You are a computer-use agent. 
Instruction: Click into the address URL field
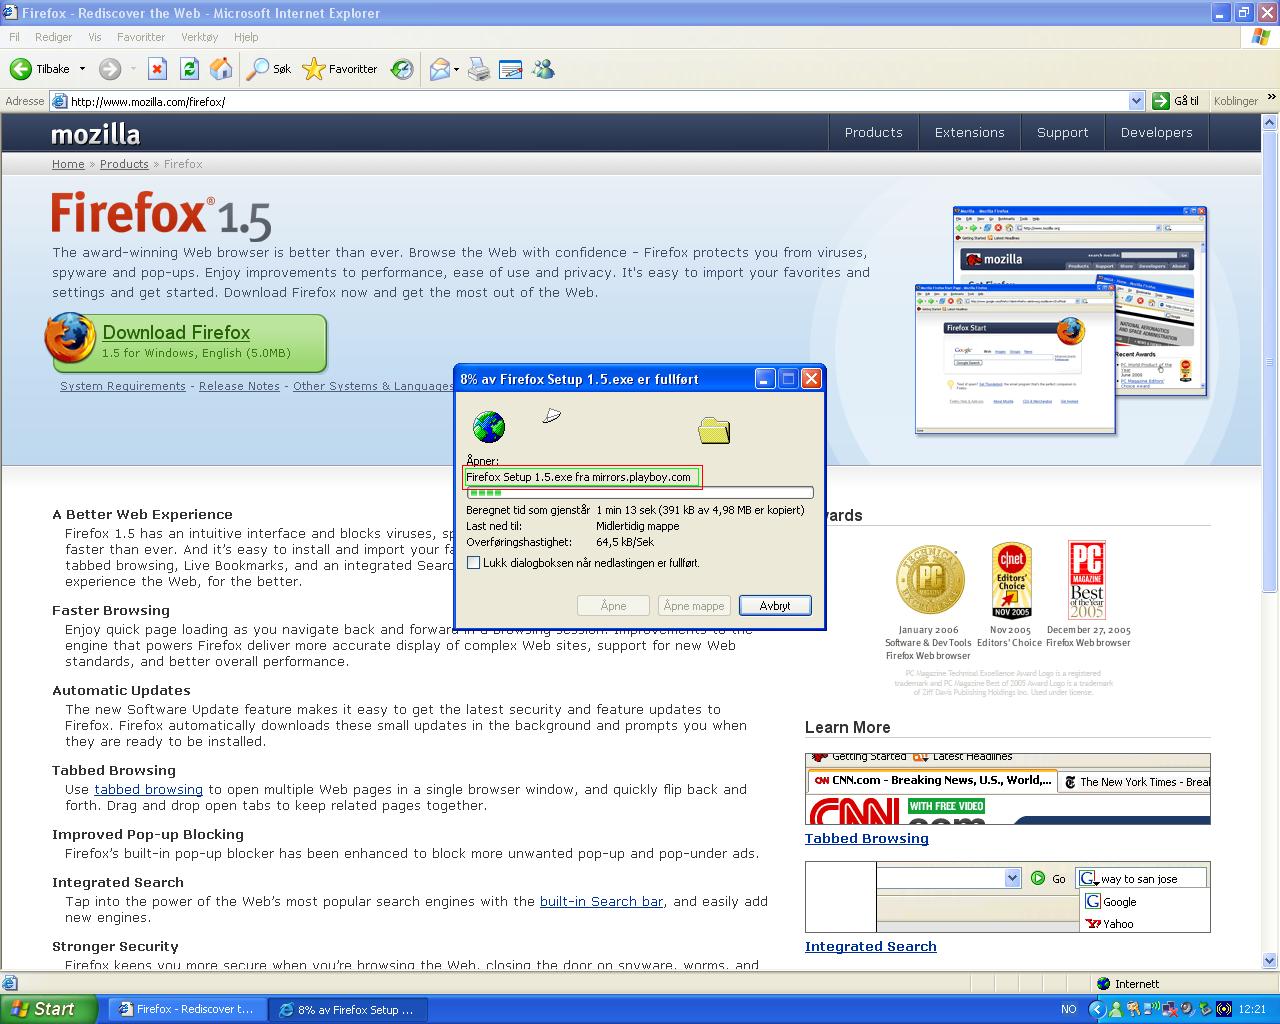pos(598,101)
